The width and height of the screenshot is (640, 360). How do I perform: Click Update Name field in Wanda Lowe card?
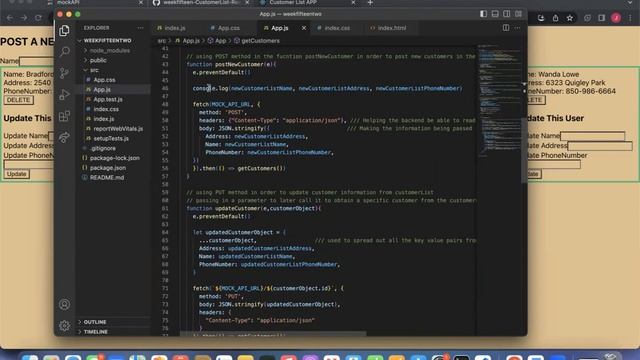[592, 136]
